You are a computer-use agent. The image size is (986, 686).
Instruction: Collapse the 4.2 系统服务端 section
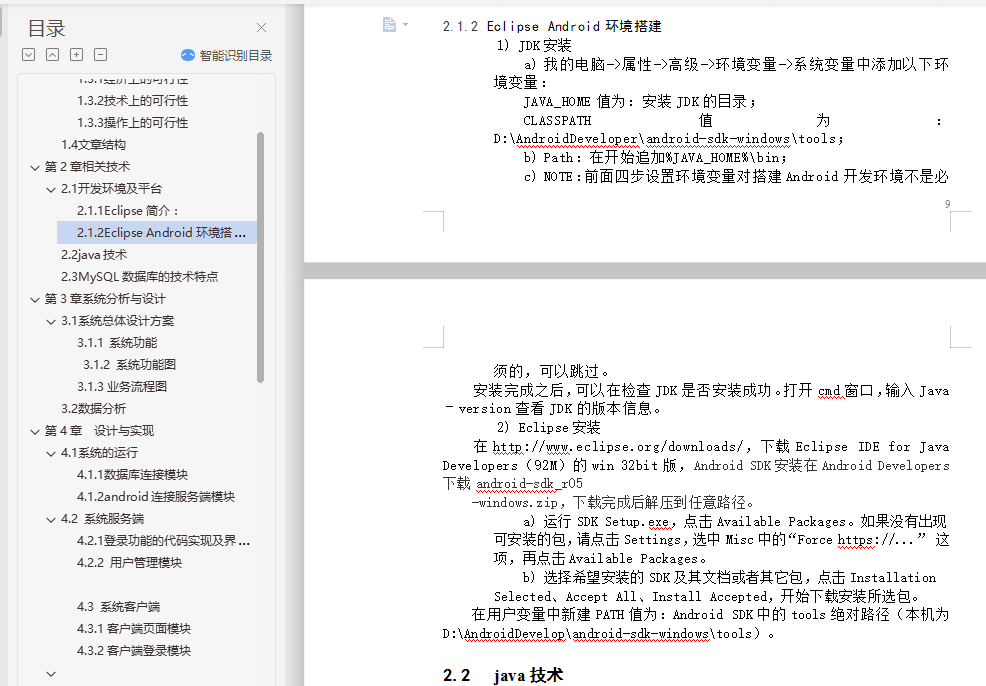pyautogui.click(x=51, y=519)
